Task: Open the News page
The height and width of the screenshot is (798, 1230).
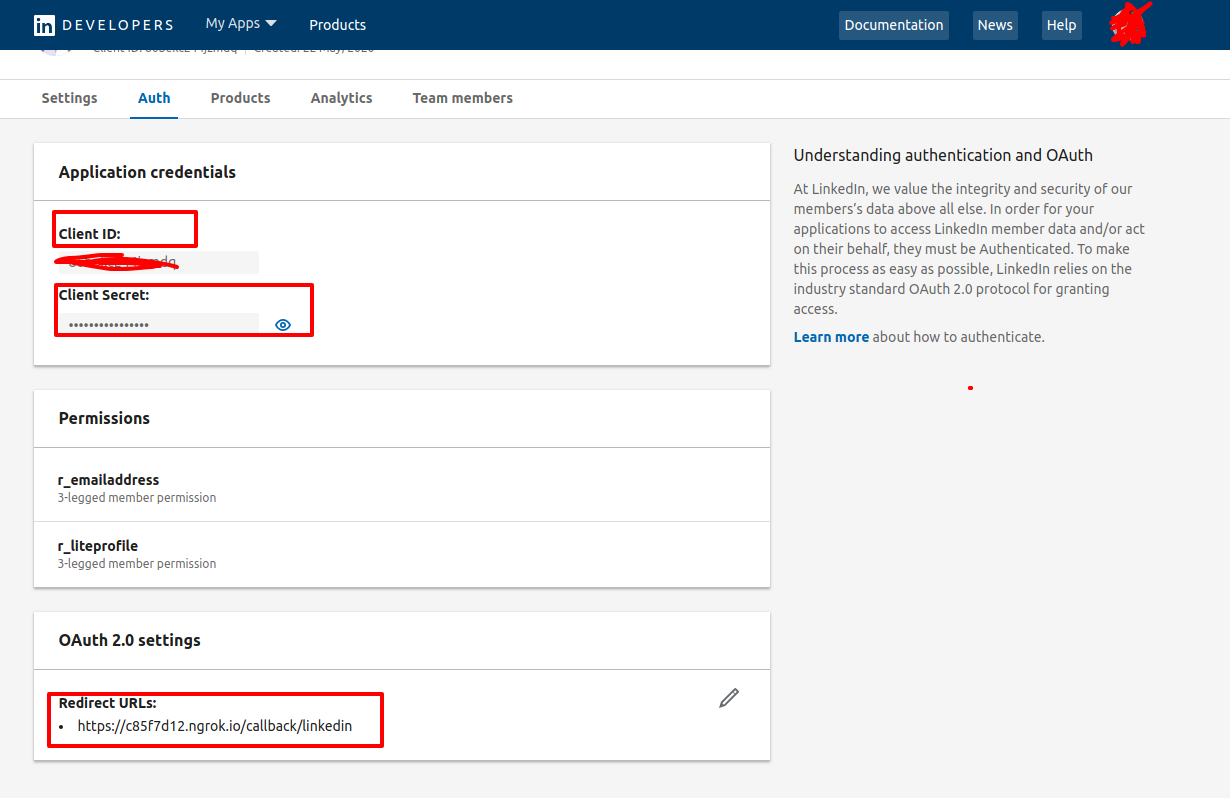Action: (995, 25)
